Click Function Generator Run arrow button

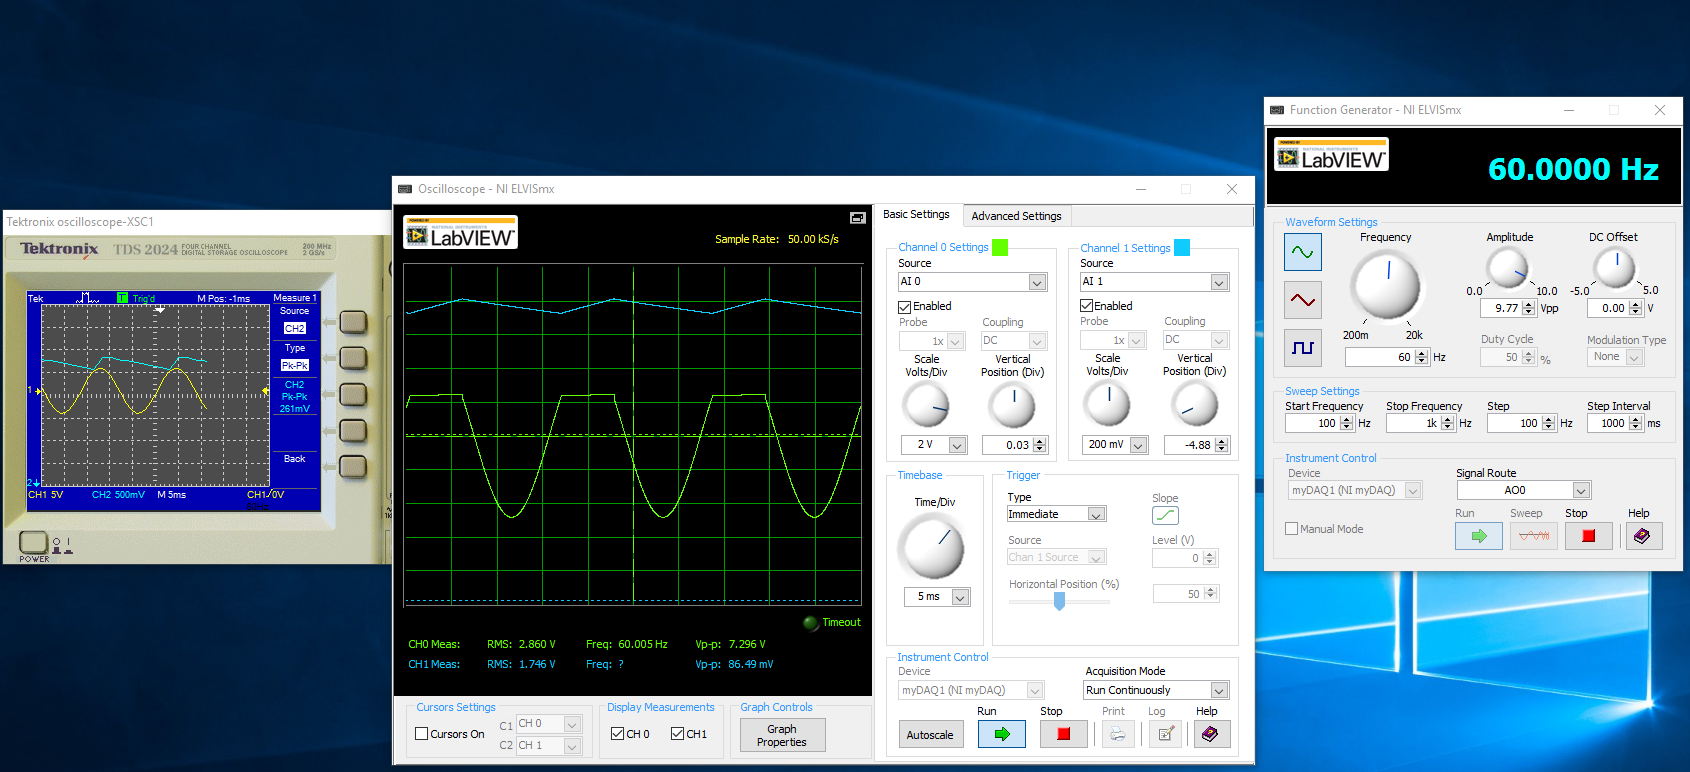click(1479, 536)
